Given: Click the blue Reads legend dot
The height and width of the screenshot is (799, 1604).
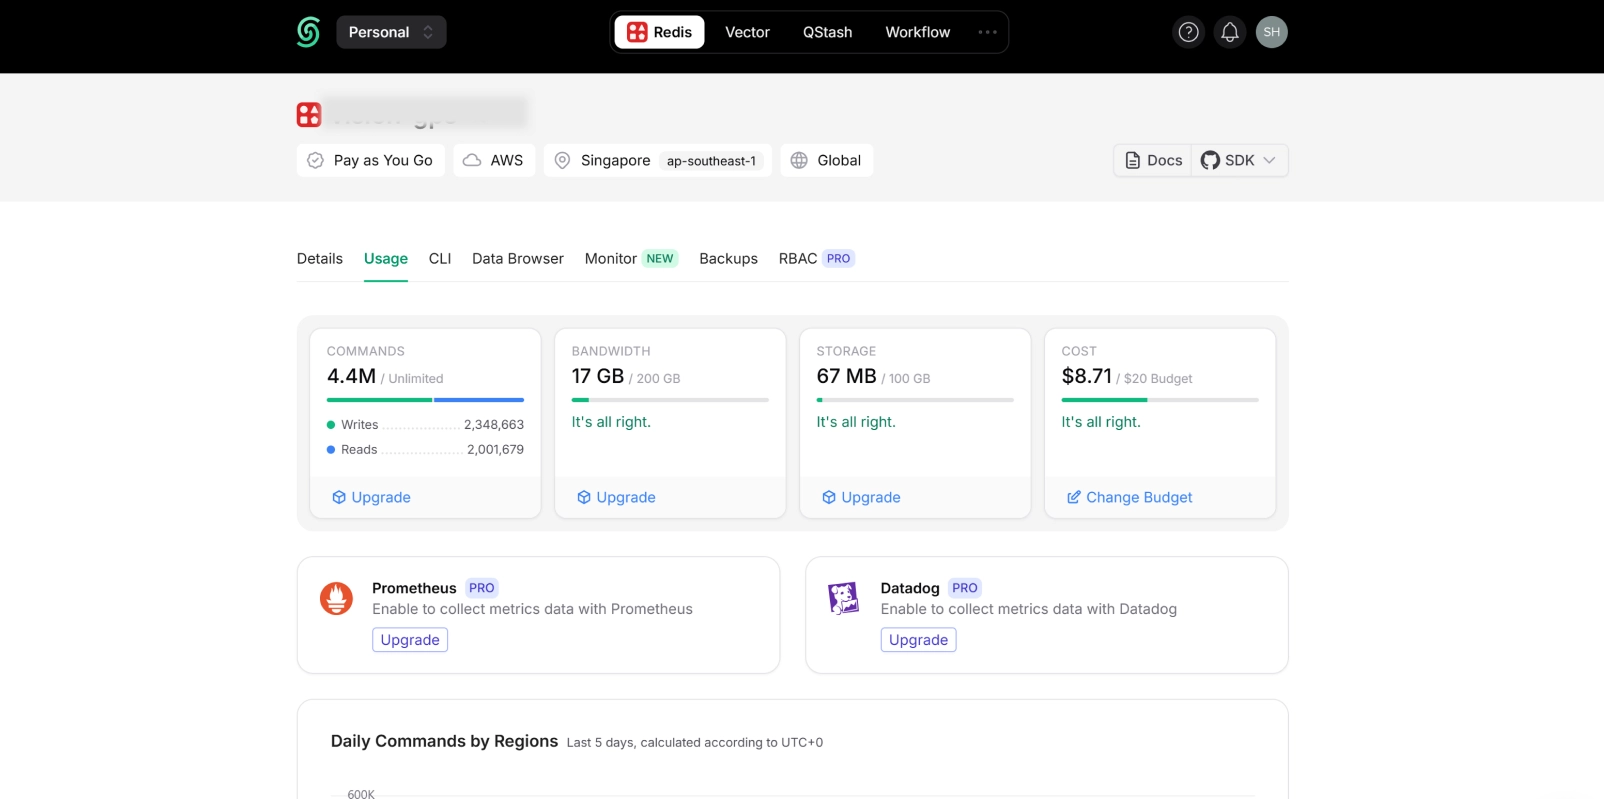Looking at the screenshot, I should [331, 450].
